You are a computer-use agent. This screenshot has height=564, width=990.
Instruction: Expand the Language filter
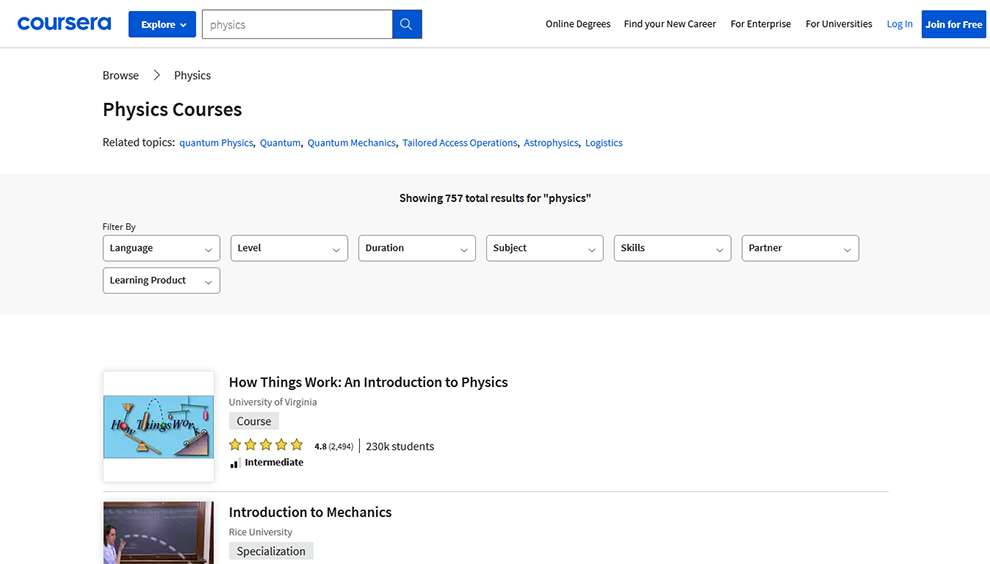click(x=161, y=248)
